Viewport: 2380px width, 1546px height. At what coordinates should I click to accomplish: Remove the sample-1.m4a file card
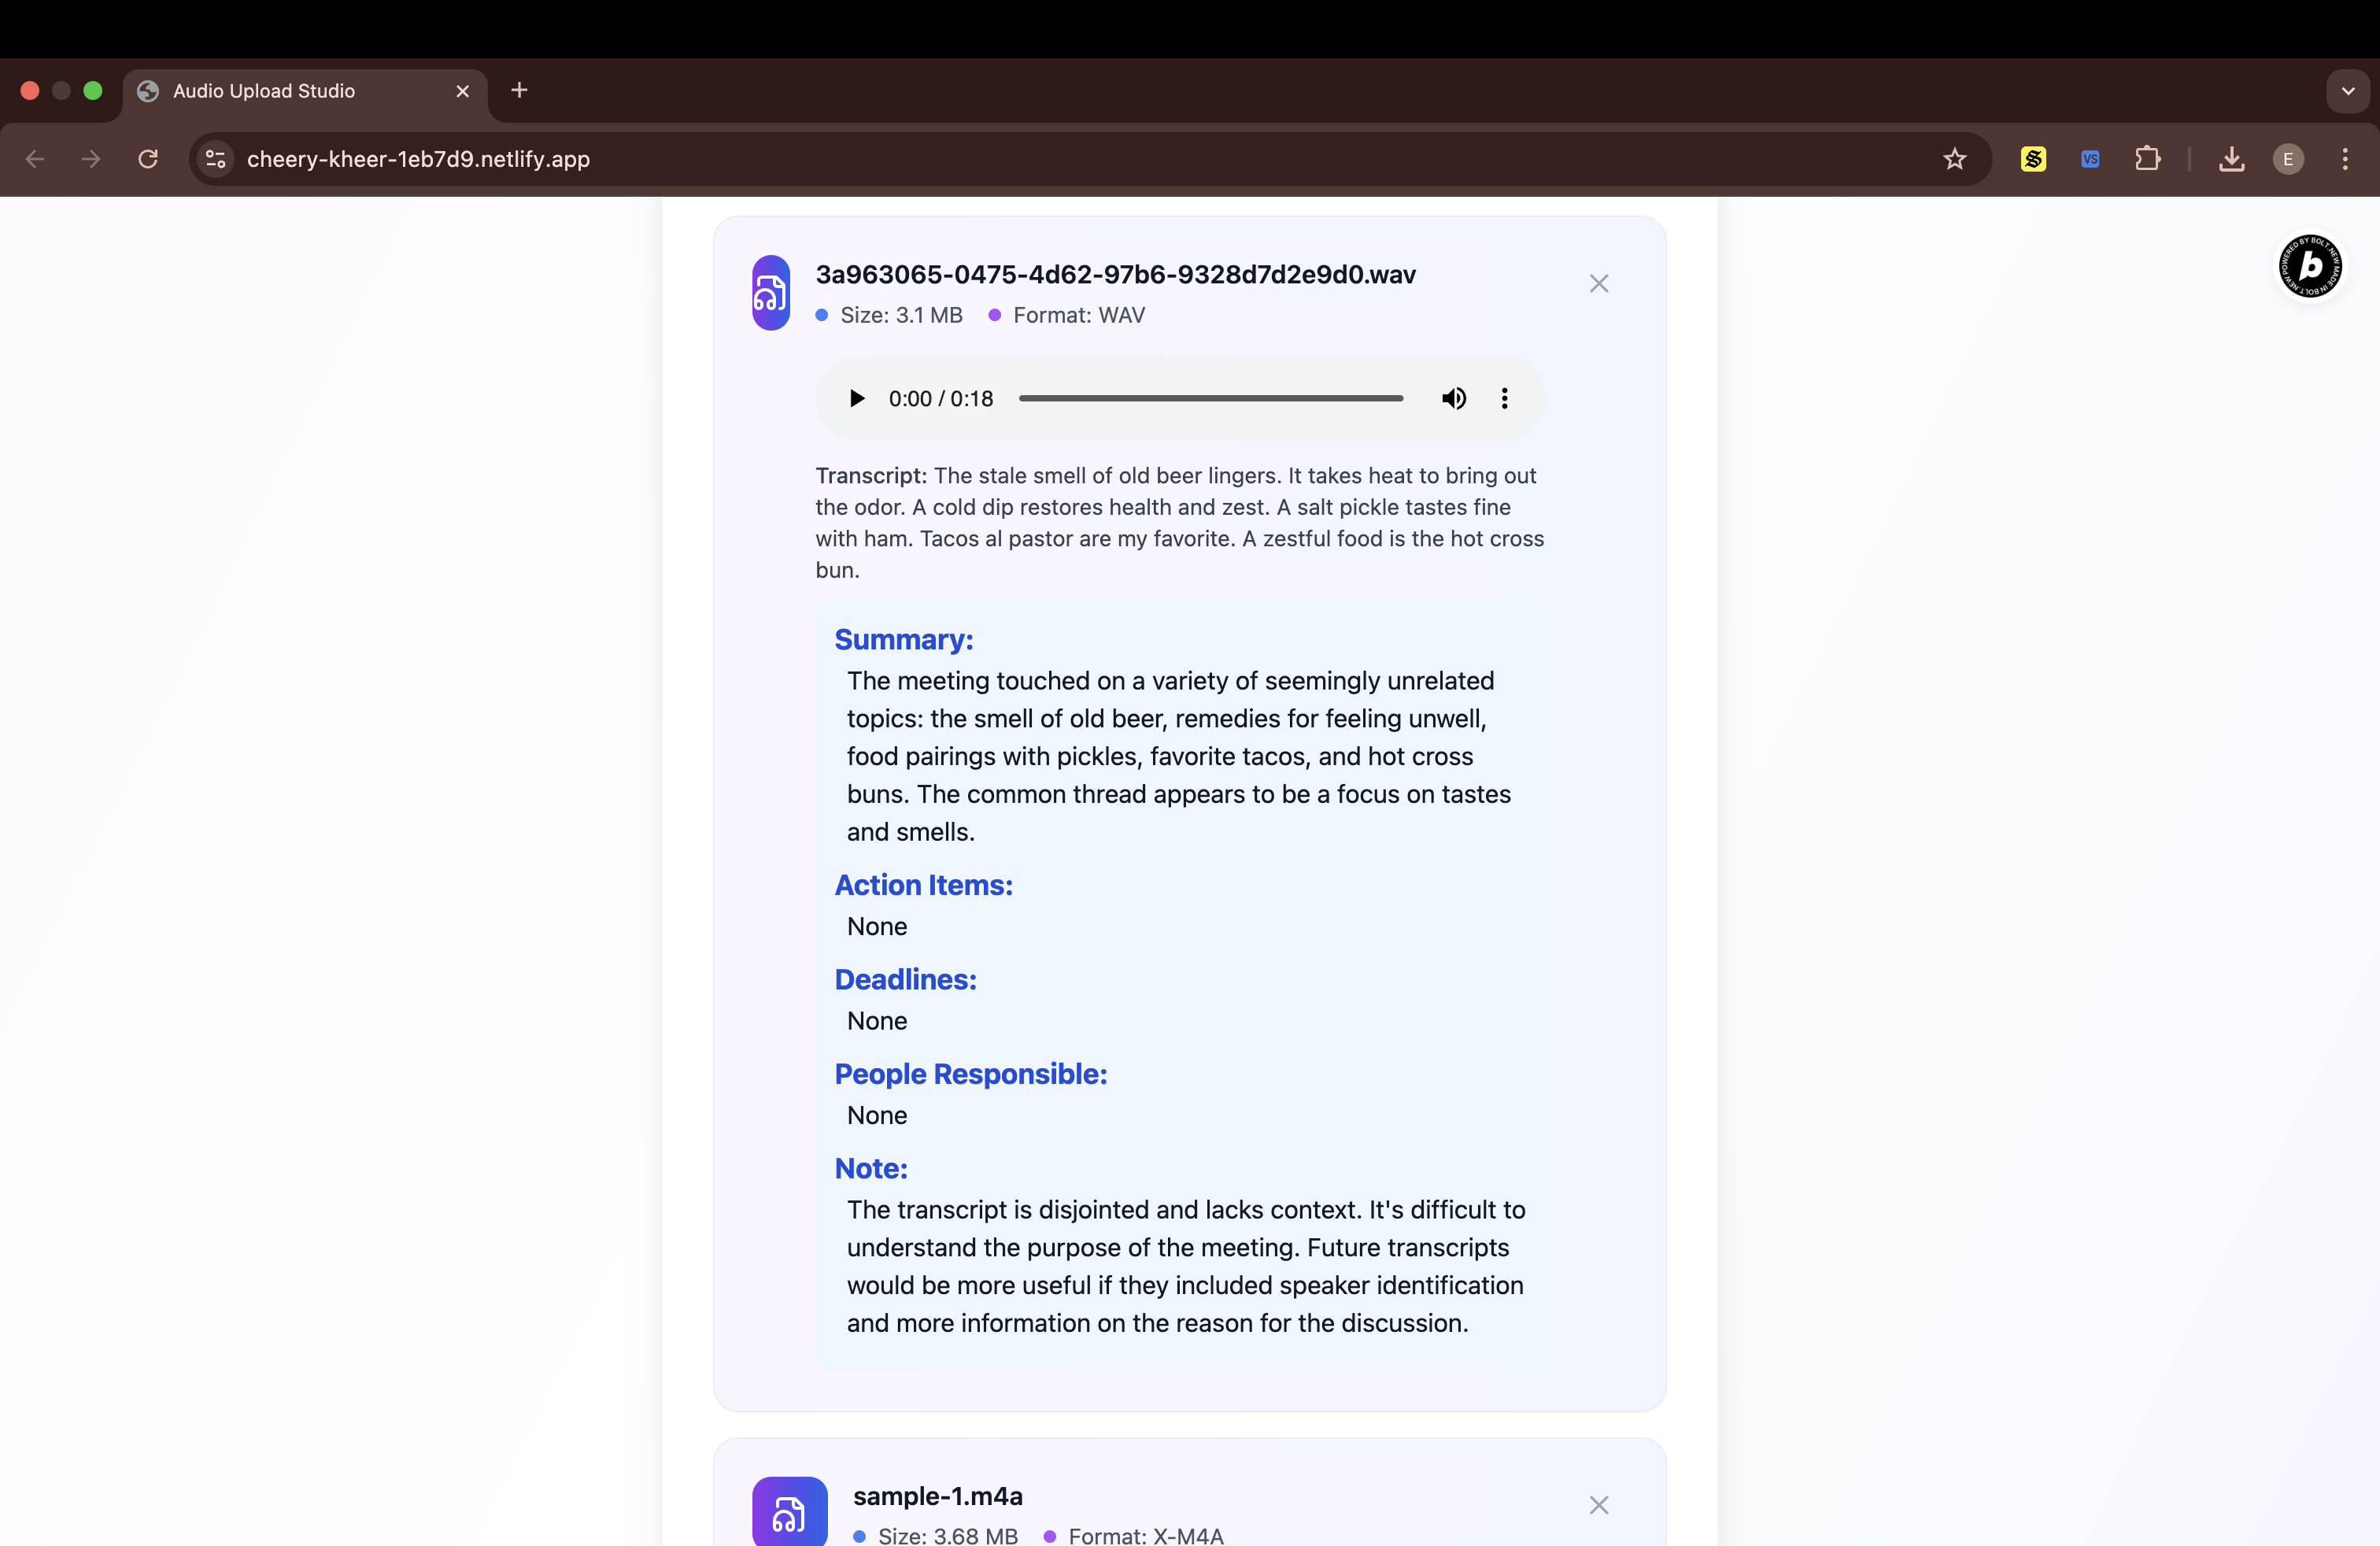tap(1598, 1505)
